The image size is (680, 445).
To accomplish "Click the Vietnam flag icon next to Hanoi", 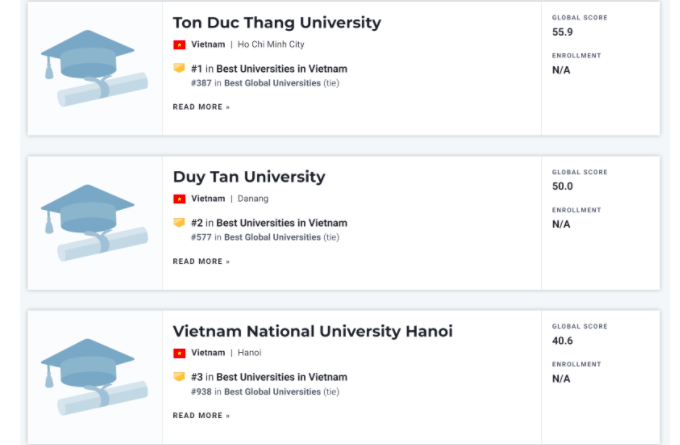I will tap(179, 353).
